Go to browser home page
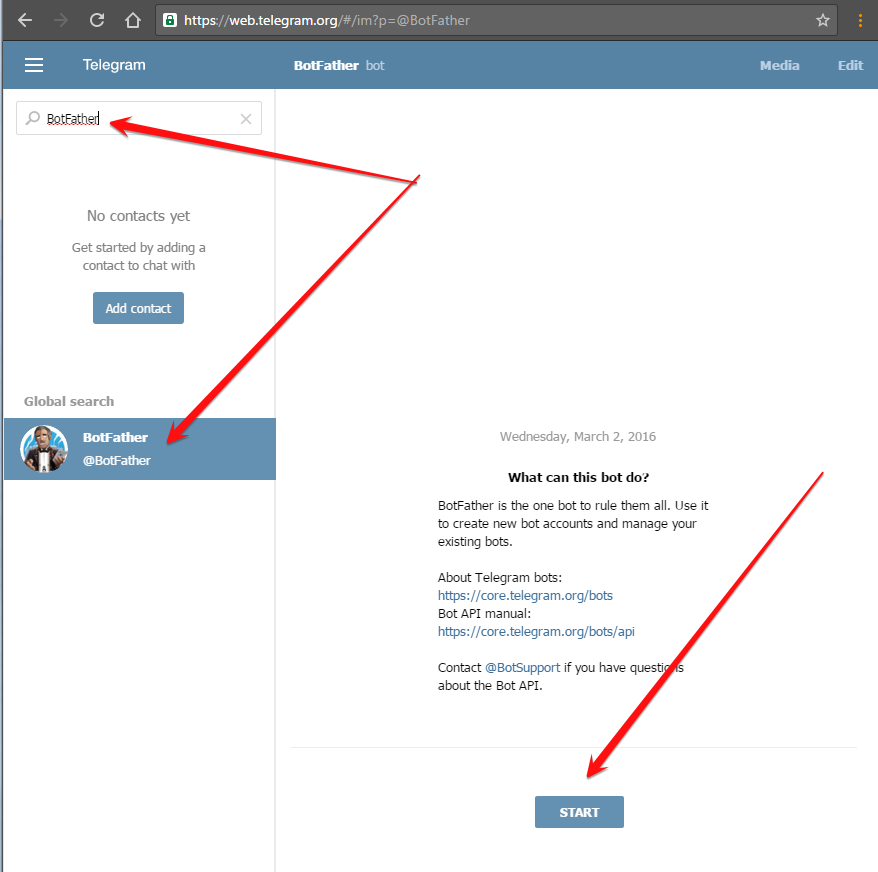878x872 pixels. [x=133, y=20]
